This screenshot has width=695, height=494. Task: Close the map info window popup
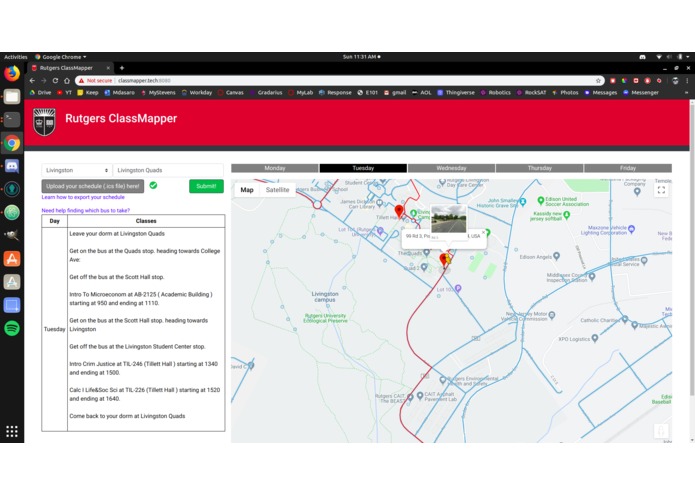pos(483,232)
